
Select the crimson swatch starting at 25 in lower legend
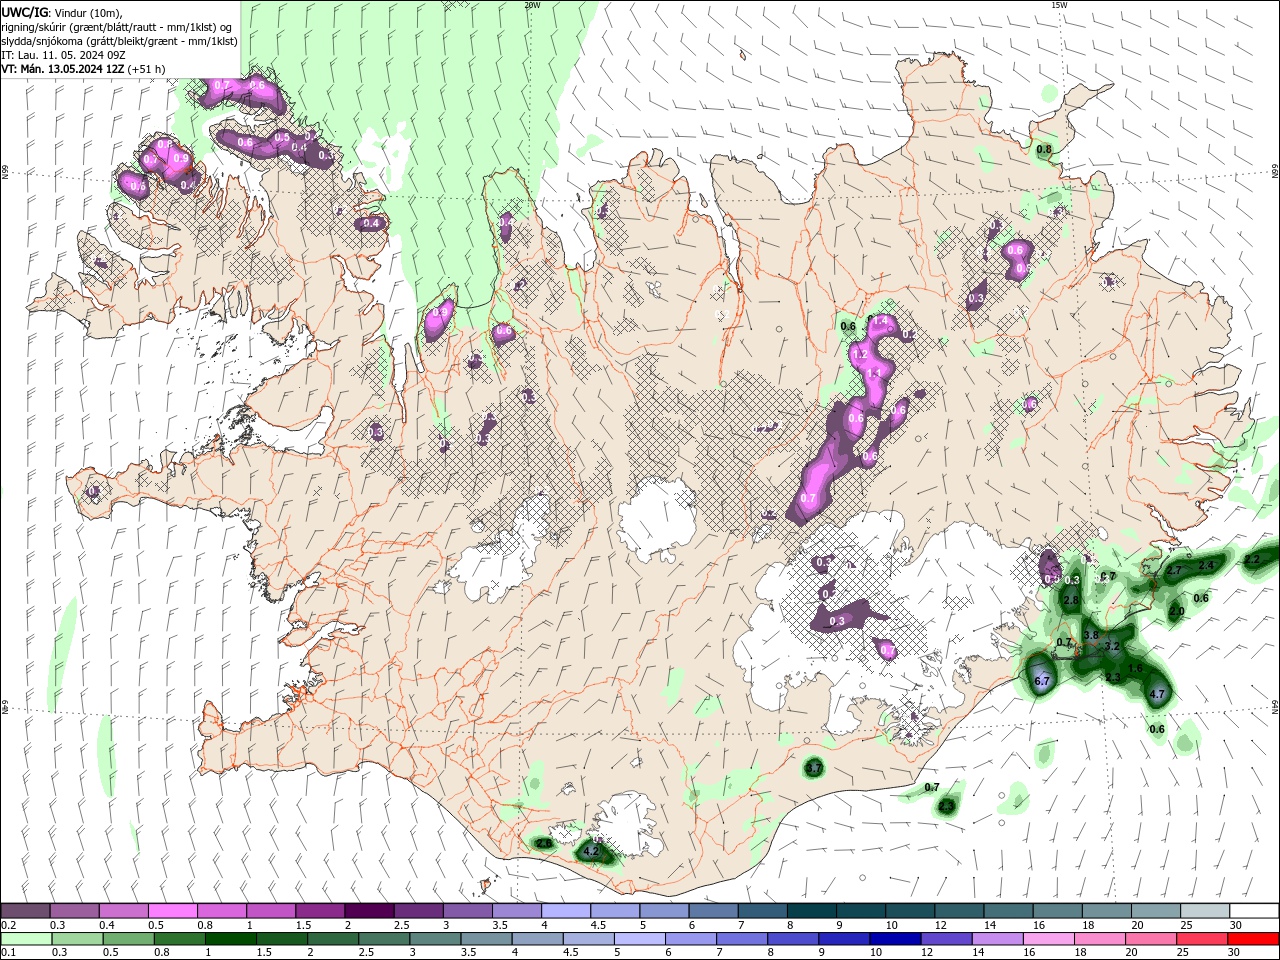click(x=1202, y=939)
